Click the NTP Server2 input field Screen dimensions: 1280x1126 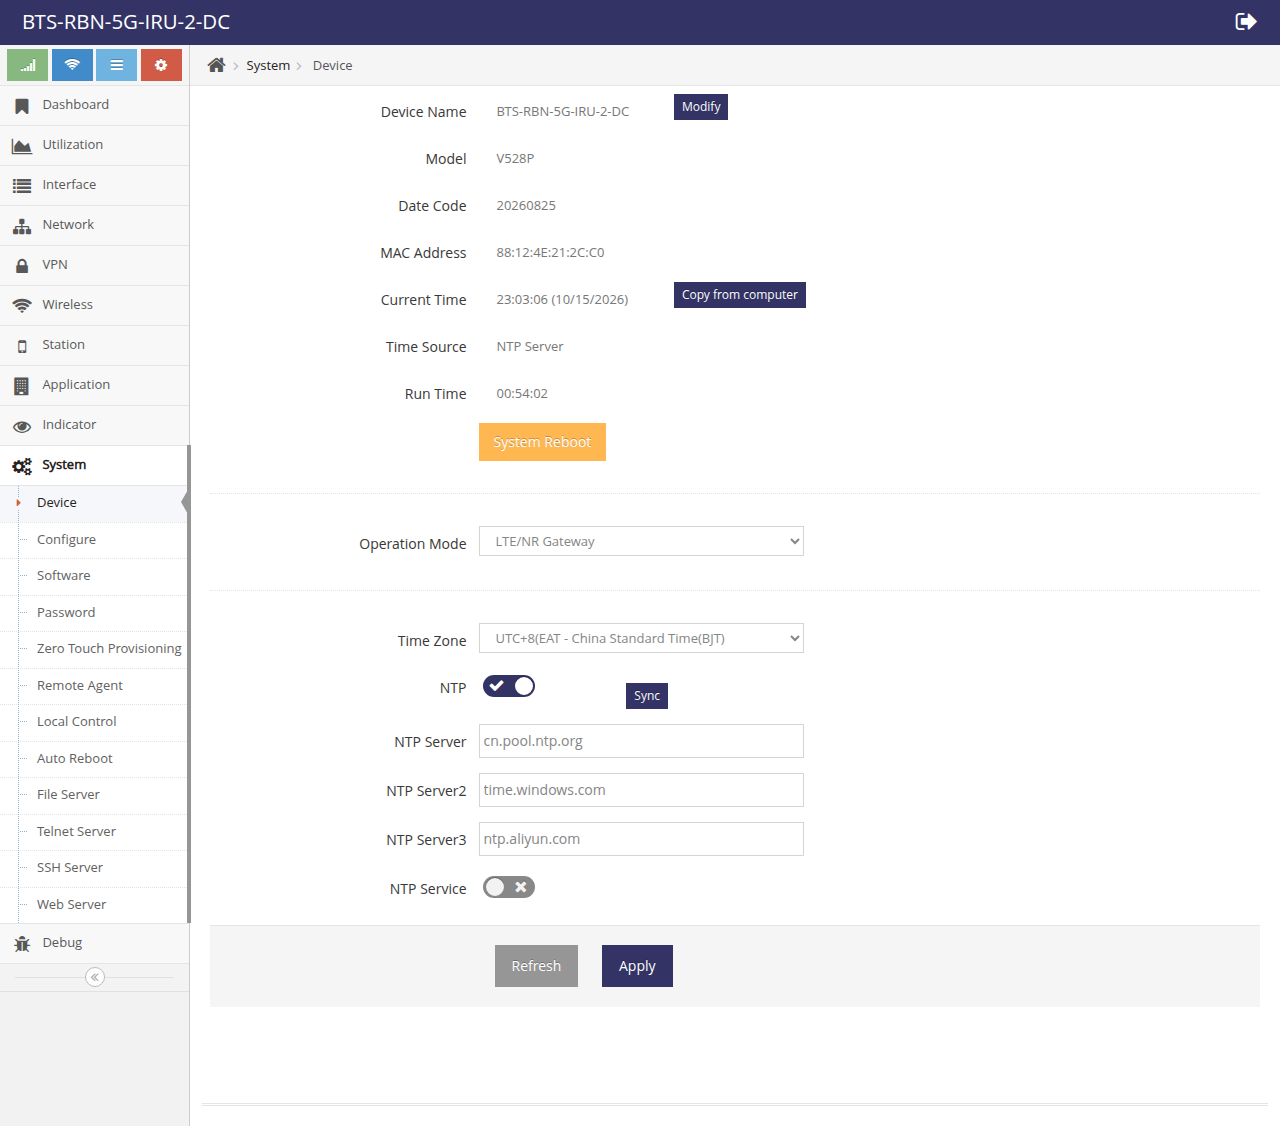coord(641,790)
